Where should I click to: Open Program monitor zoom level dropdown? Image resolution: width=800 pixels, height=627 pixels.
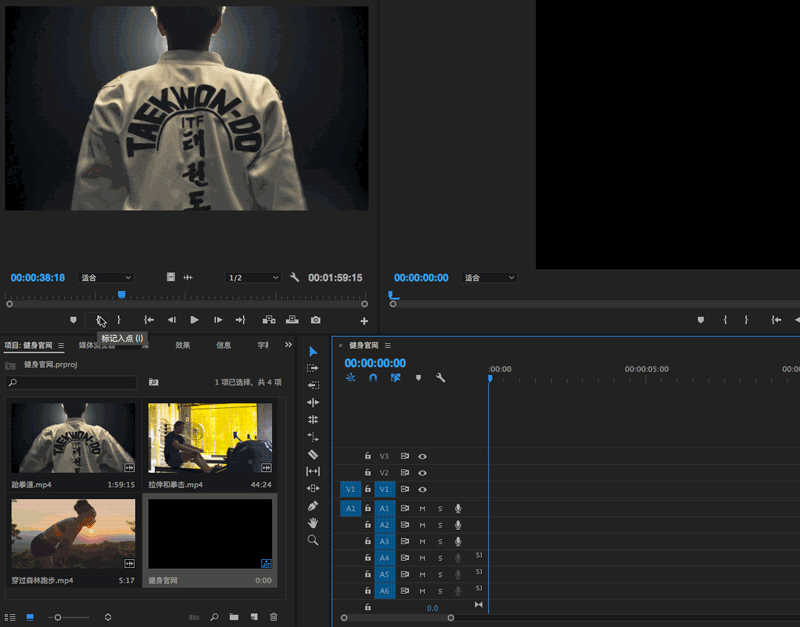click(489, 278)
